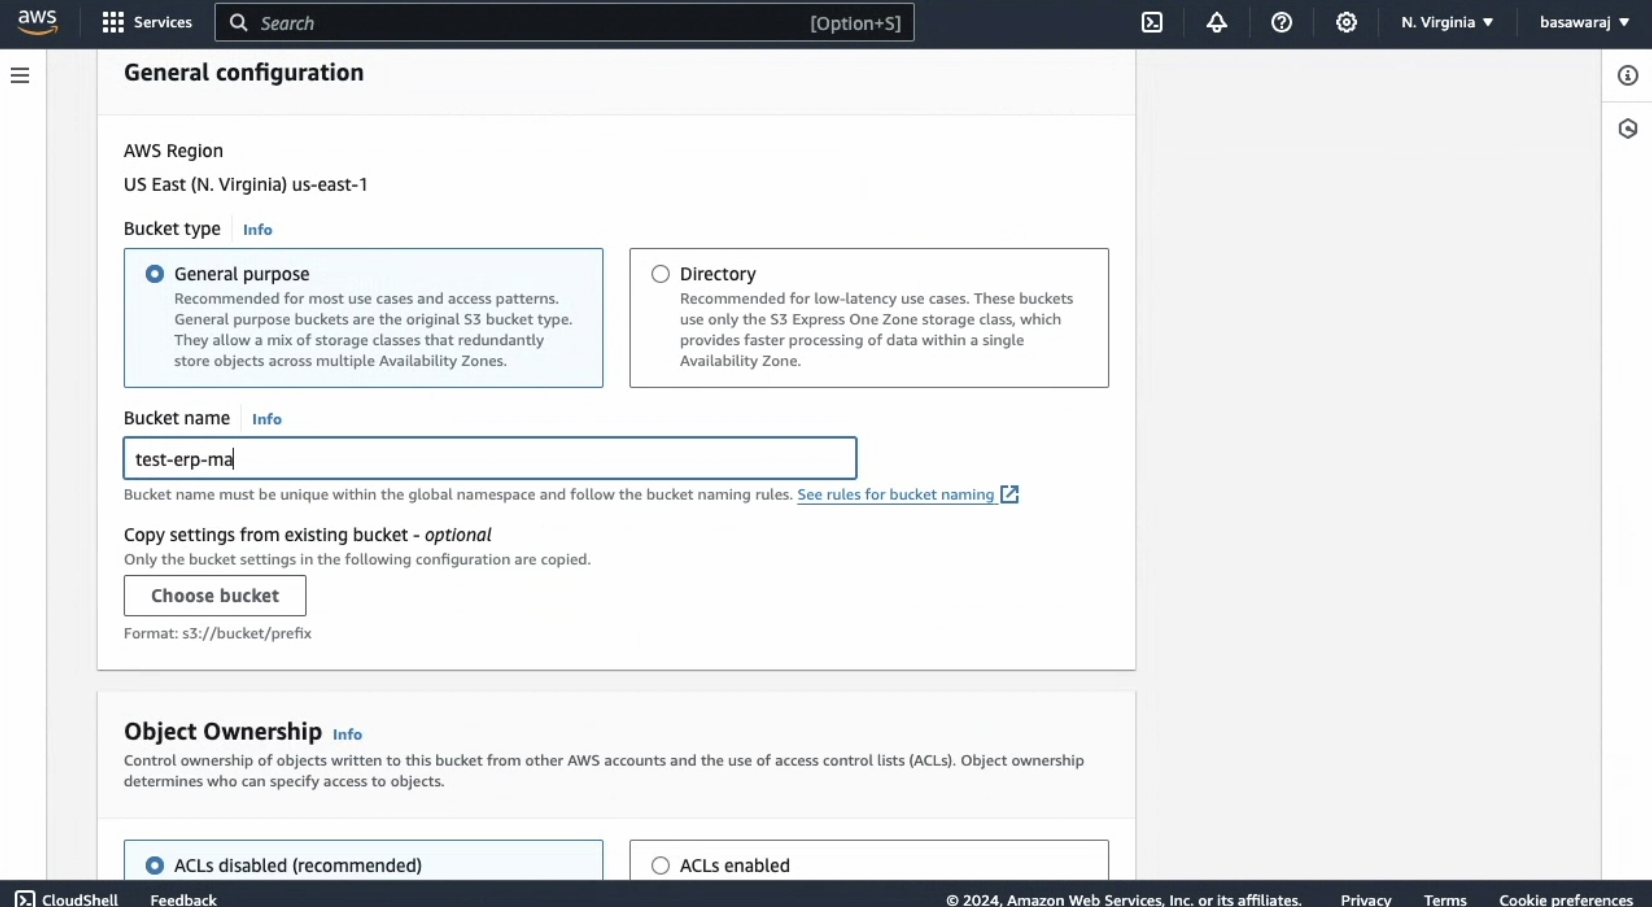Launch CloudShell from the top navigation icon
This screenshot has height=907, width=1652.
(1152, 22)
